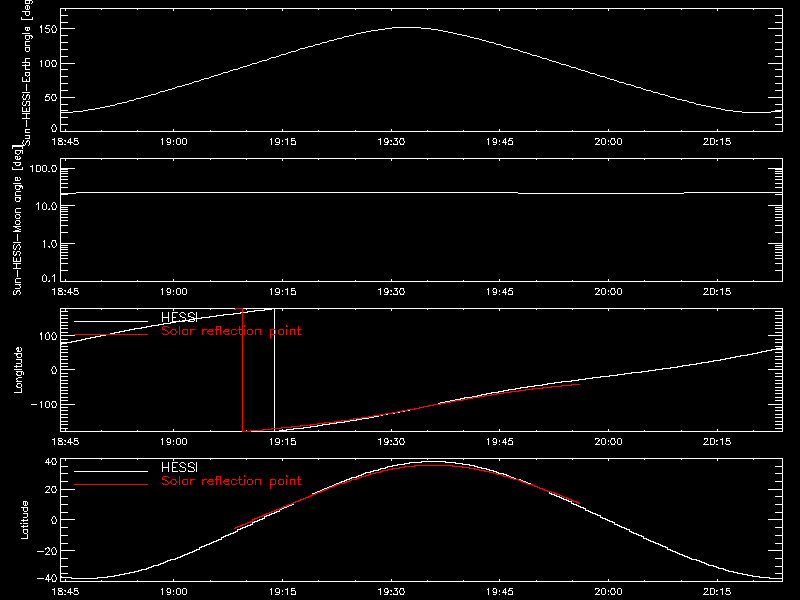Click 20:00 time label under Longitude plot
Viewport: 800px width, 600px height.
pyautogui.click(x=608, y=442)
